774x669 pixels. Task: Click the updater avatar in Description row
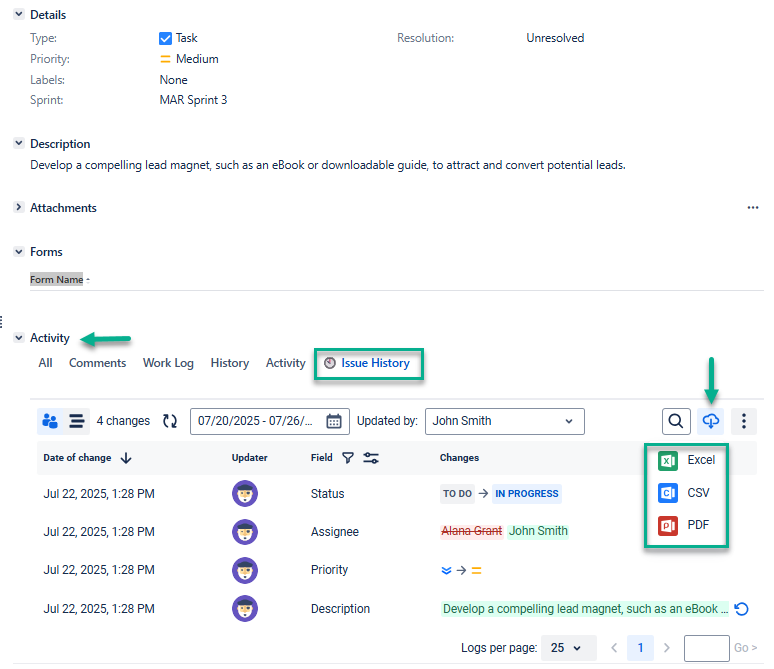click(245, 608)
